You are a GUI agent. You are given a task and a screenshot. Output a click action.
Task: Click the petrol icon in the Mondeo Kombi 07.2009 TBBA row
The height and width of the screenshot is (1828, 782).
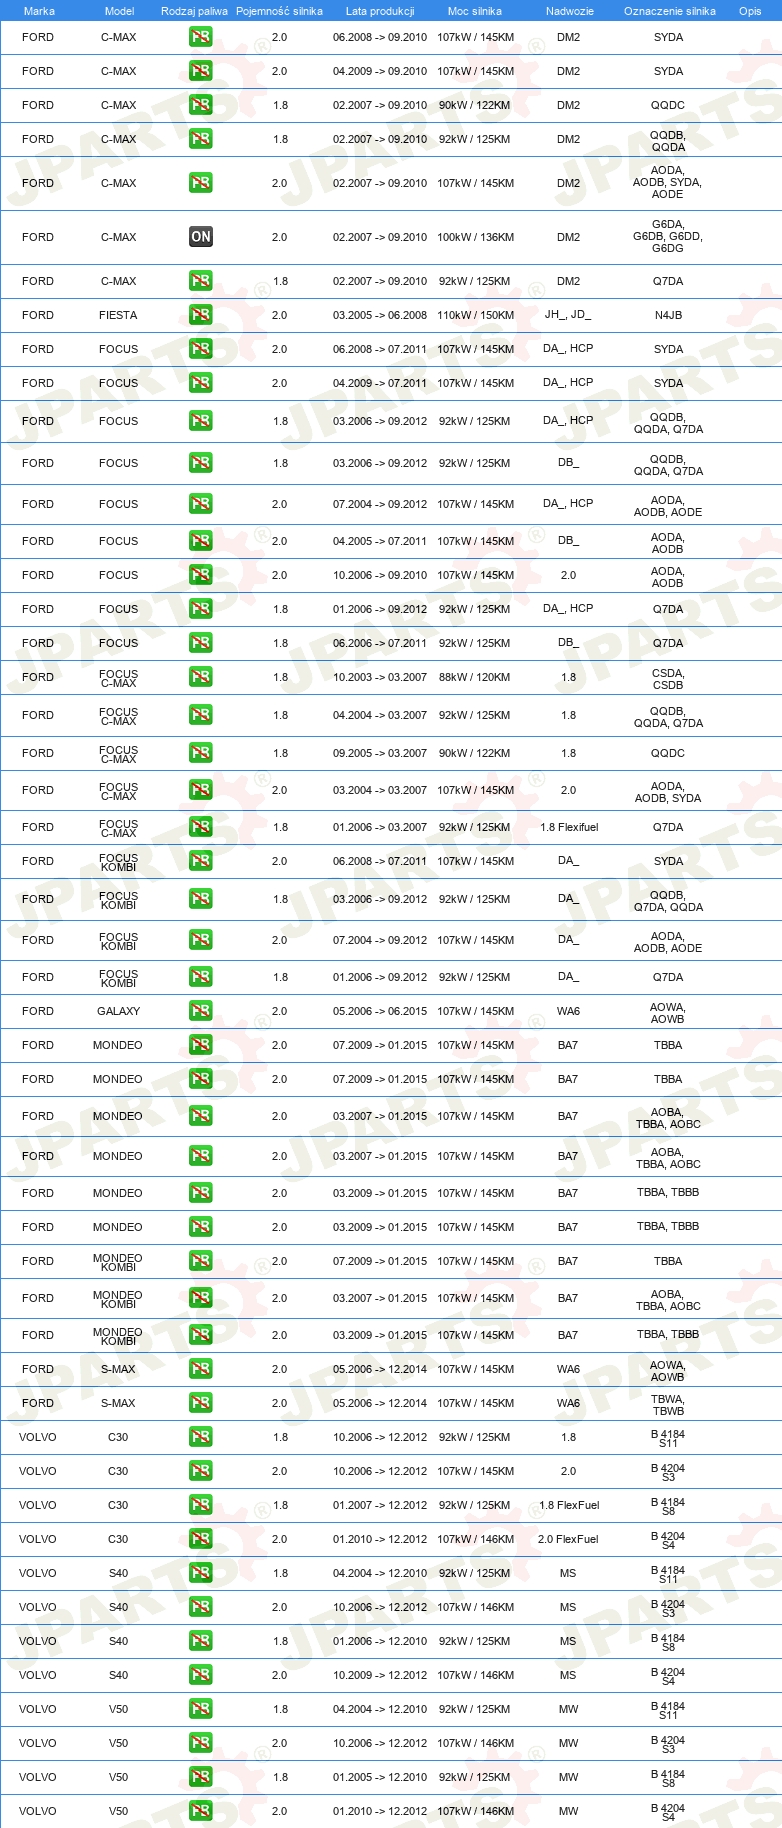pyautogui.click(x=201, y=1261)
